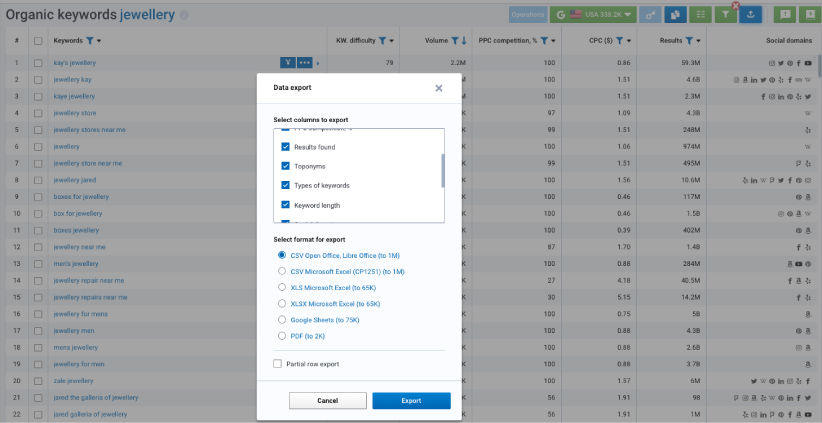Click the Volume column filter funnel
822x423 pixels.
(455, 40)
